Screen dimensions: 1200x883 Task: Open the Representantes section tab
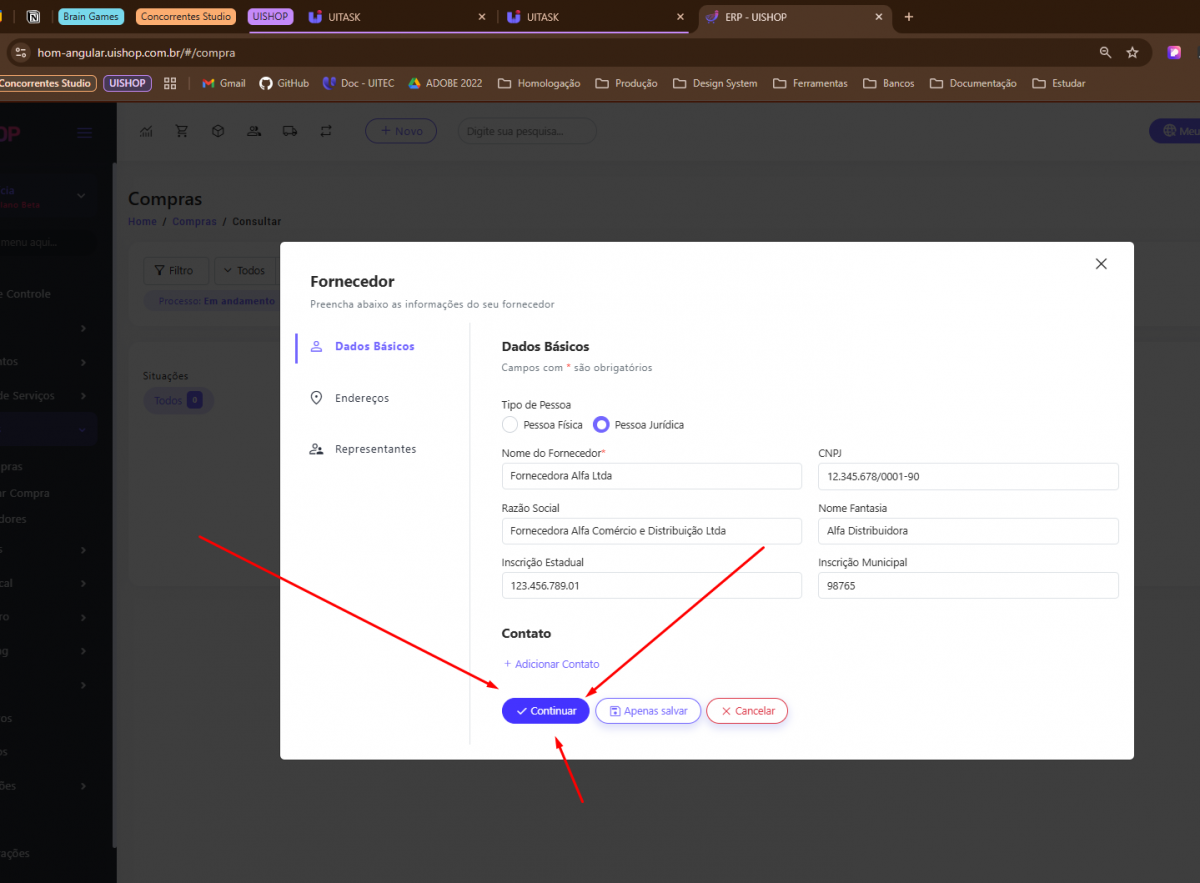click(375, 449)
